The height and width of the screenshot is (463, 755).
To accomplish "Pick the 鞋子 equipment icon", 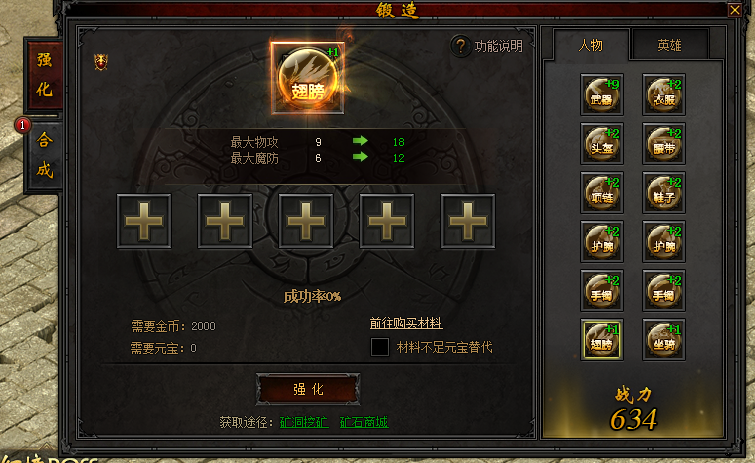I will click(664, 193).
